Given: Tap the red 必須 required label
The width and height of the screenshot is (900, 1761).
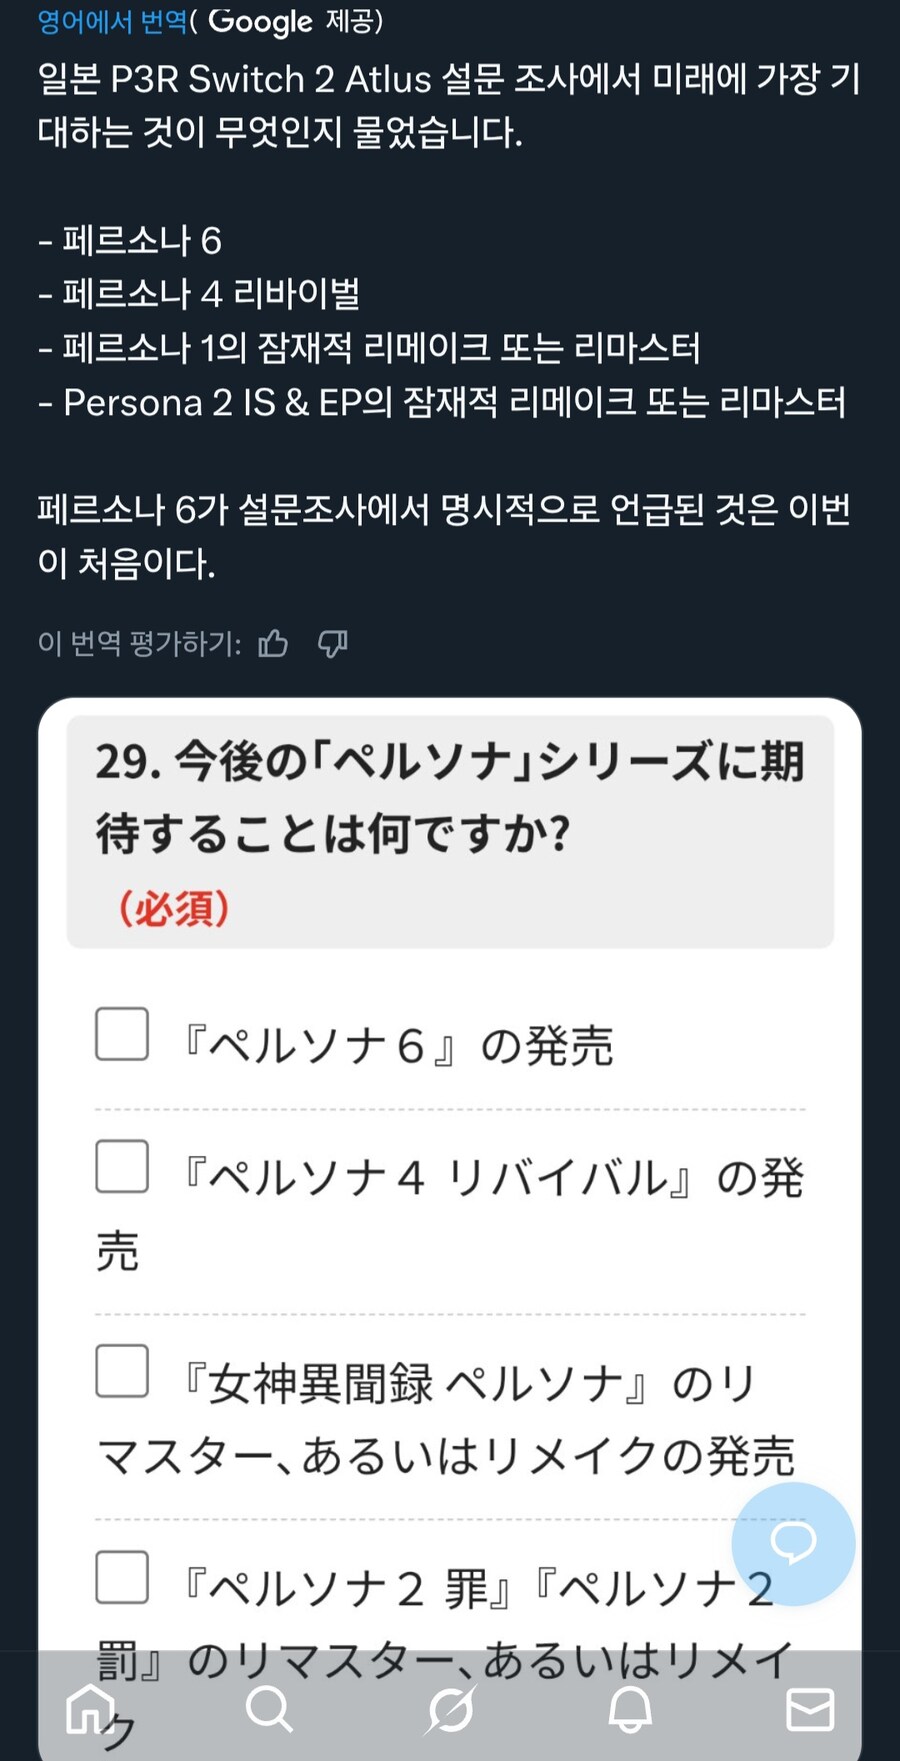Looking at the screenshot, I should click(x=175, y=907).
